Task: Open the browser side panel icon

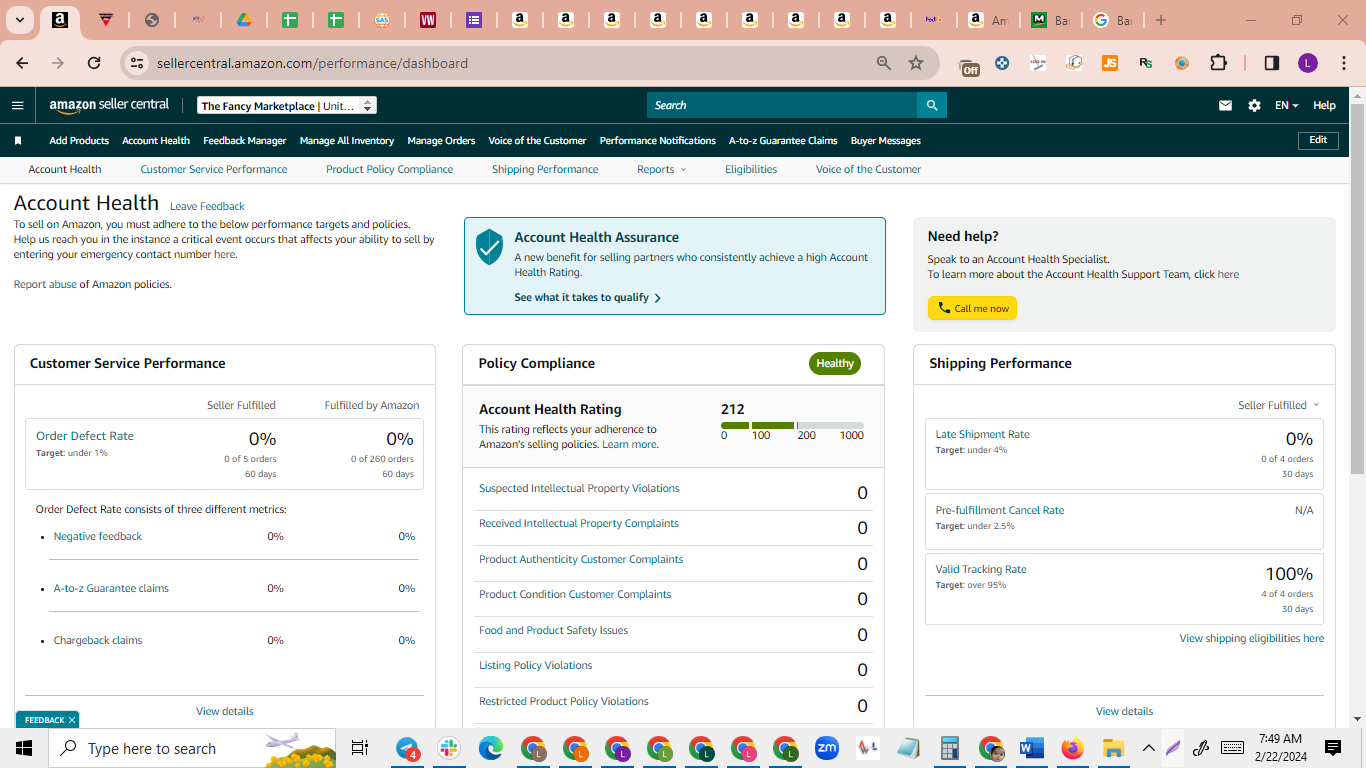Action: coord(1272,63)
